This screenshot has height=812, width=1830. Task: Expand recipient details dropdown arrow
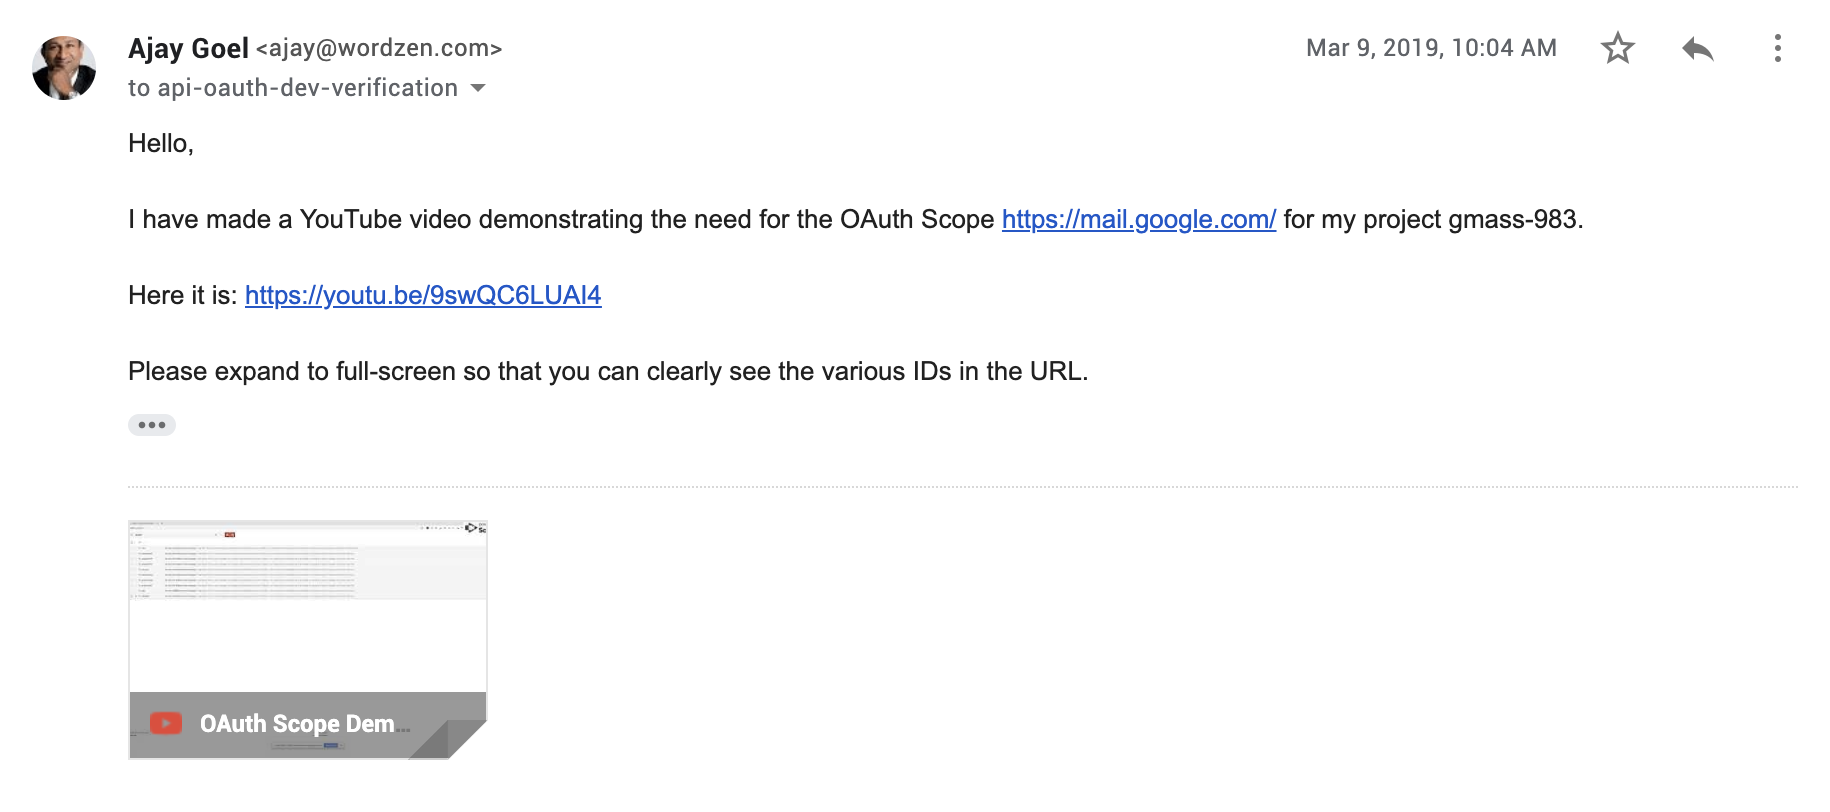click(478, 88)
